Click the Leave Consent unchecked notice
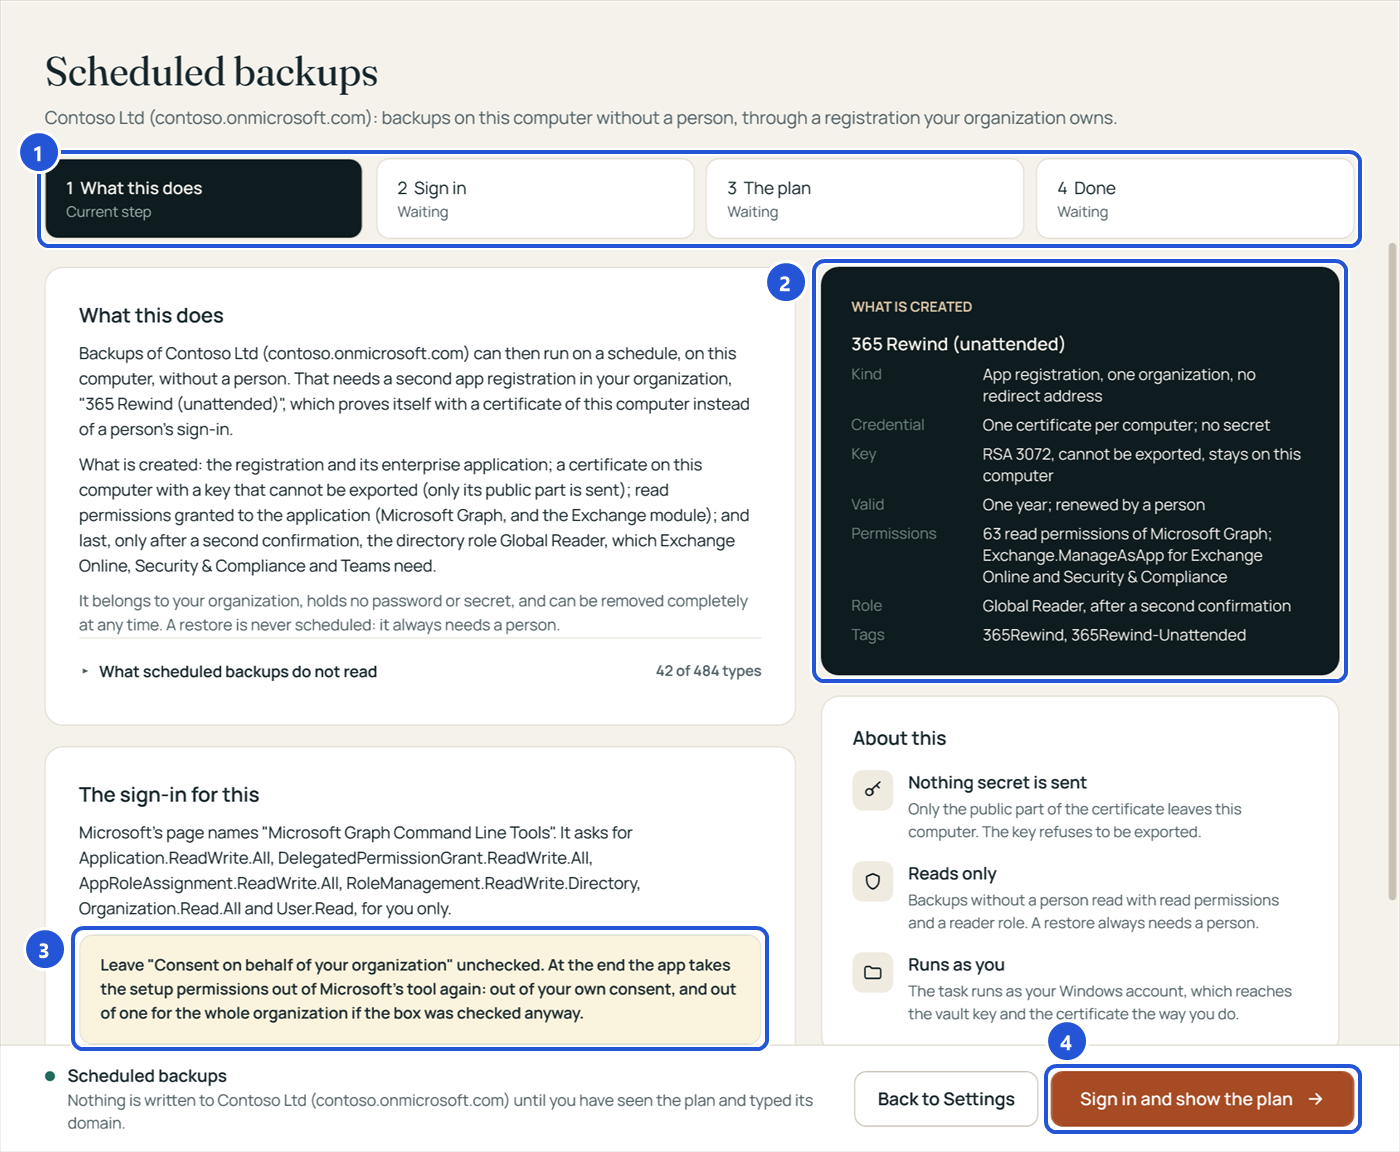1400x1152 pixels. 420,989
